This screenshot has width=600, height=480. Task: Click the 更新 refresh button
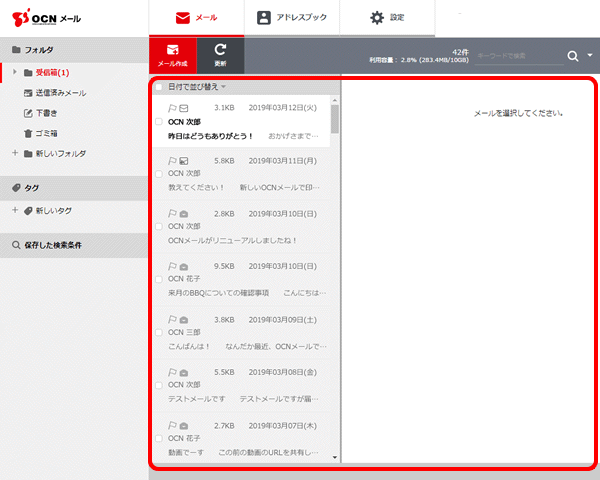tap(220, 56)
